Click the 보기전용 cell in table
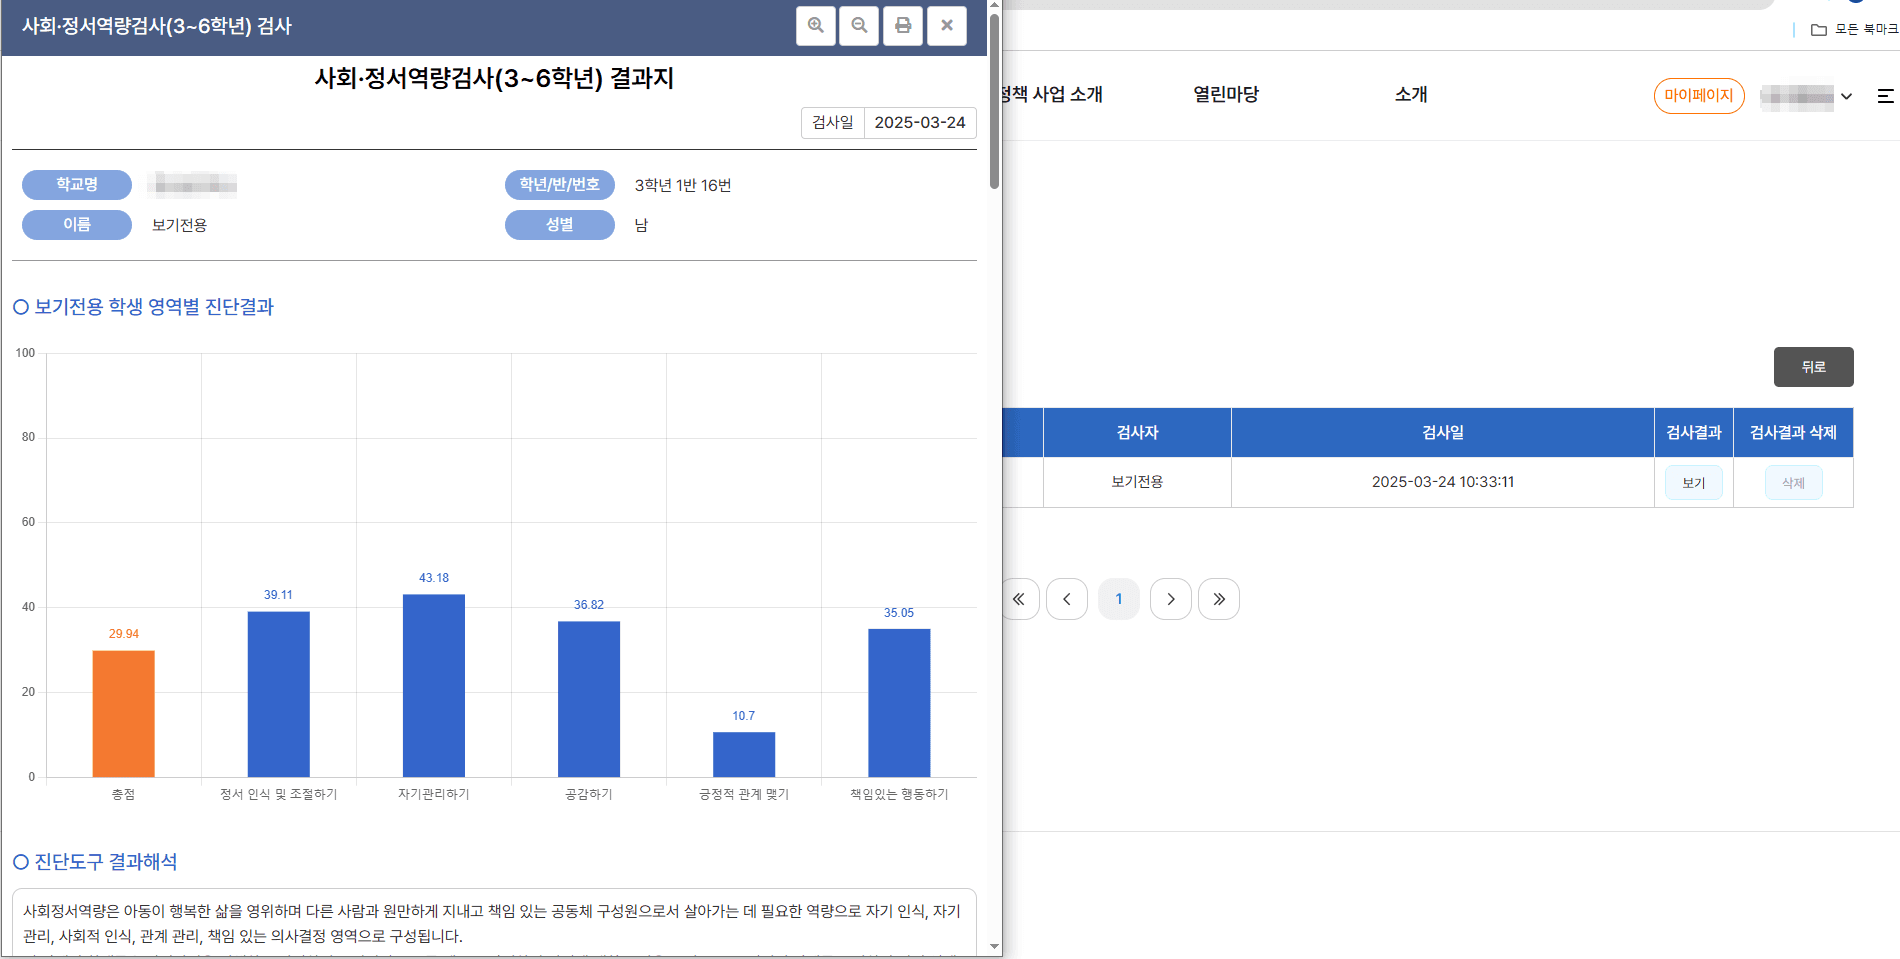 point(1137,482)
